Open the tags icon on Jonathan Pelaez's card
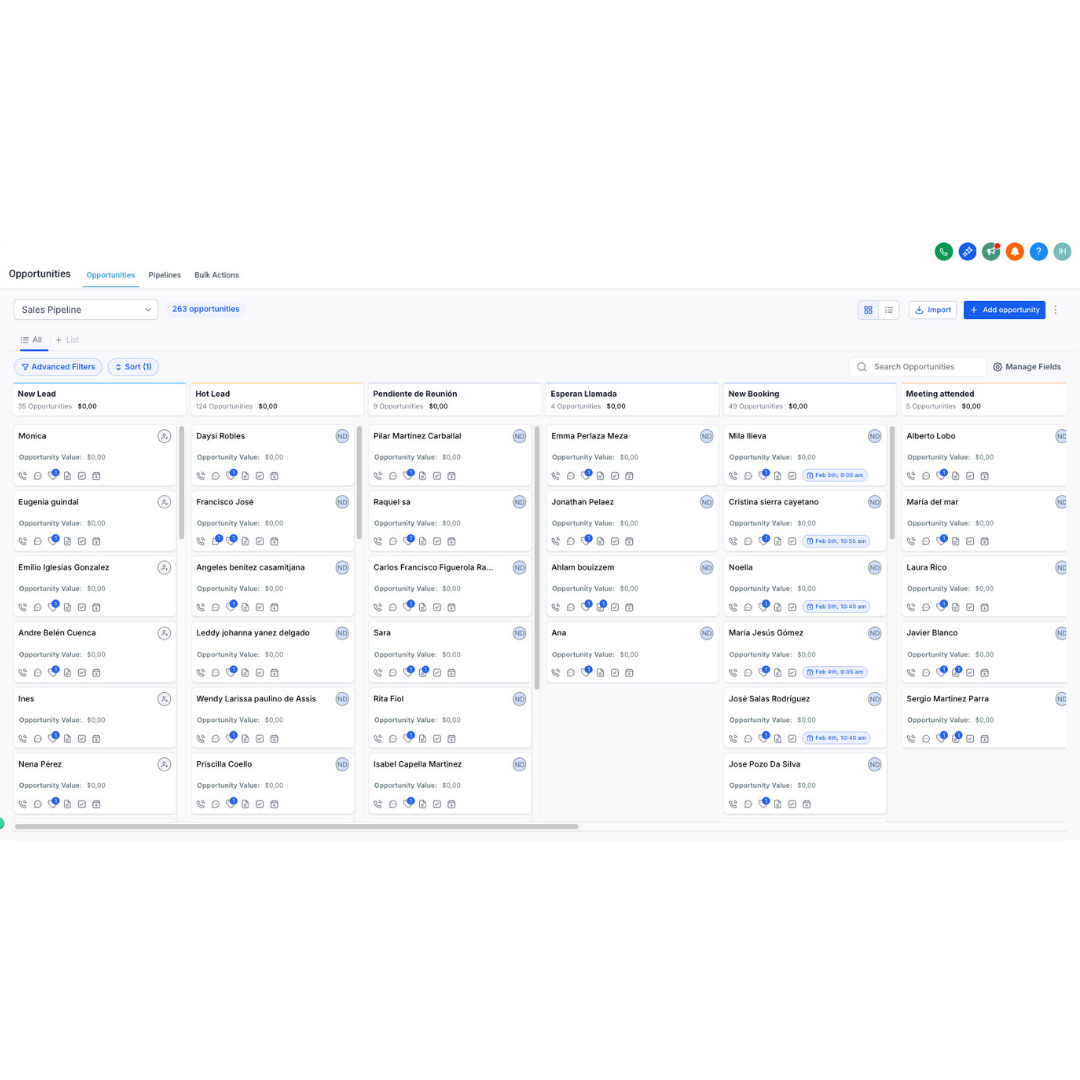 (x=586, y=541)
